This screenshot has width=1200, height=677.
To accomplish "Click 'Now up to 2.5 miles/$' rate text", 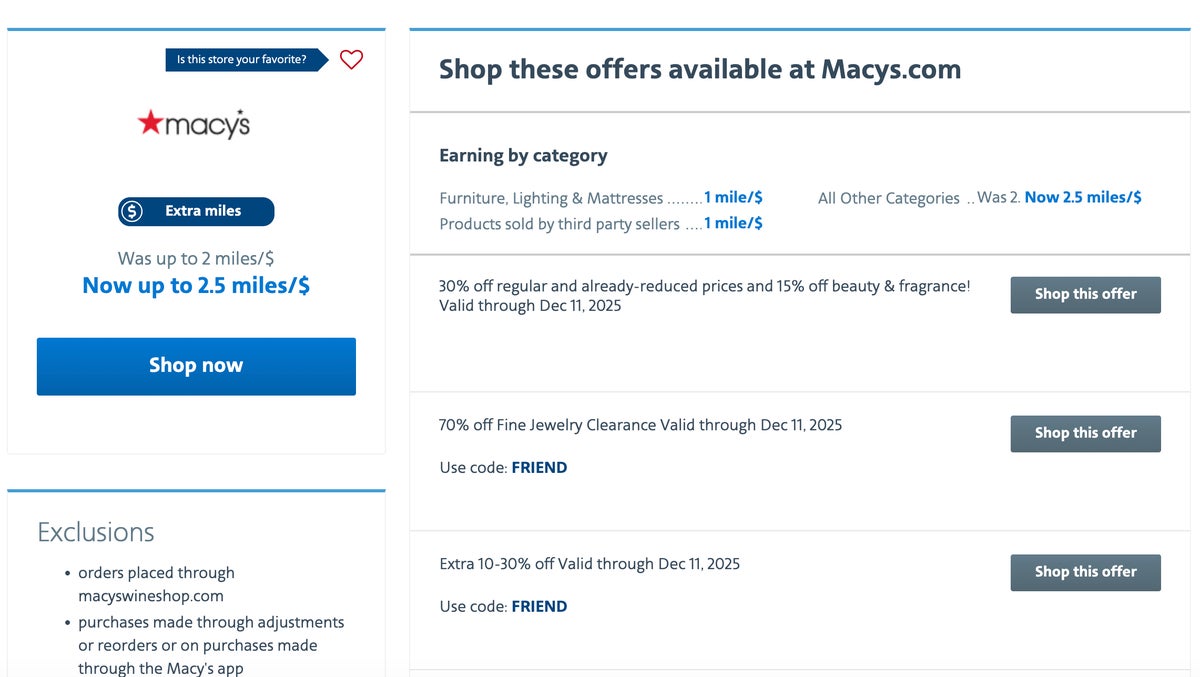I will (x=195, y=284).
